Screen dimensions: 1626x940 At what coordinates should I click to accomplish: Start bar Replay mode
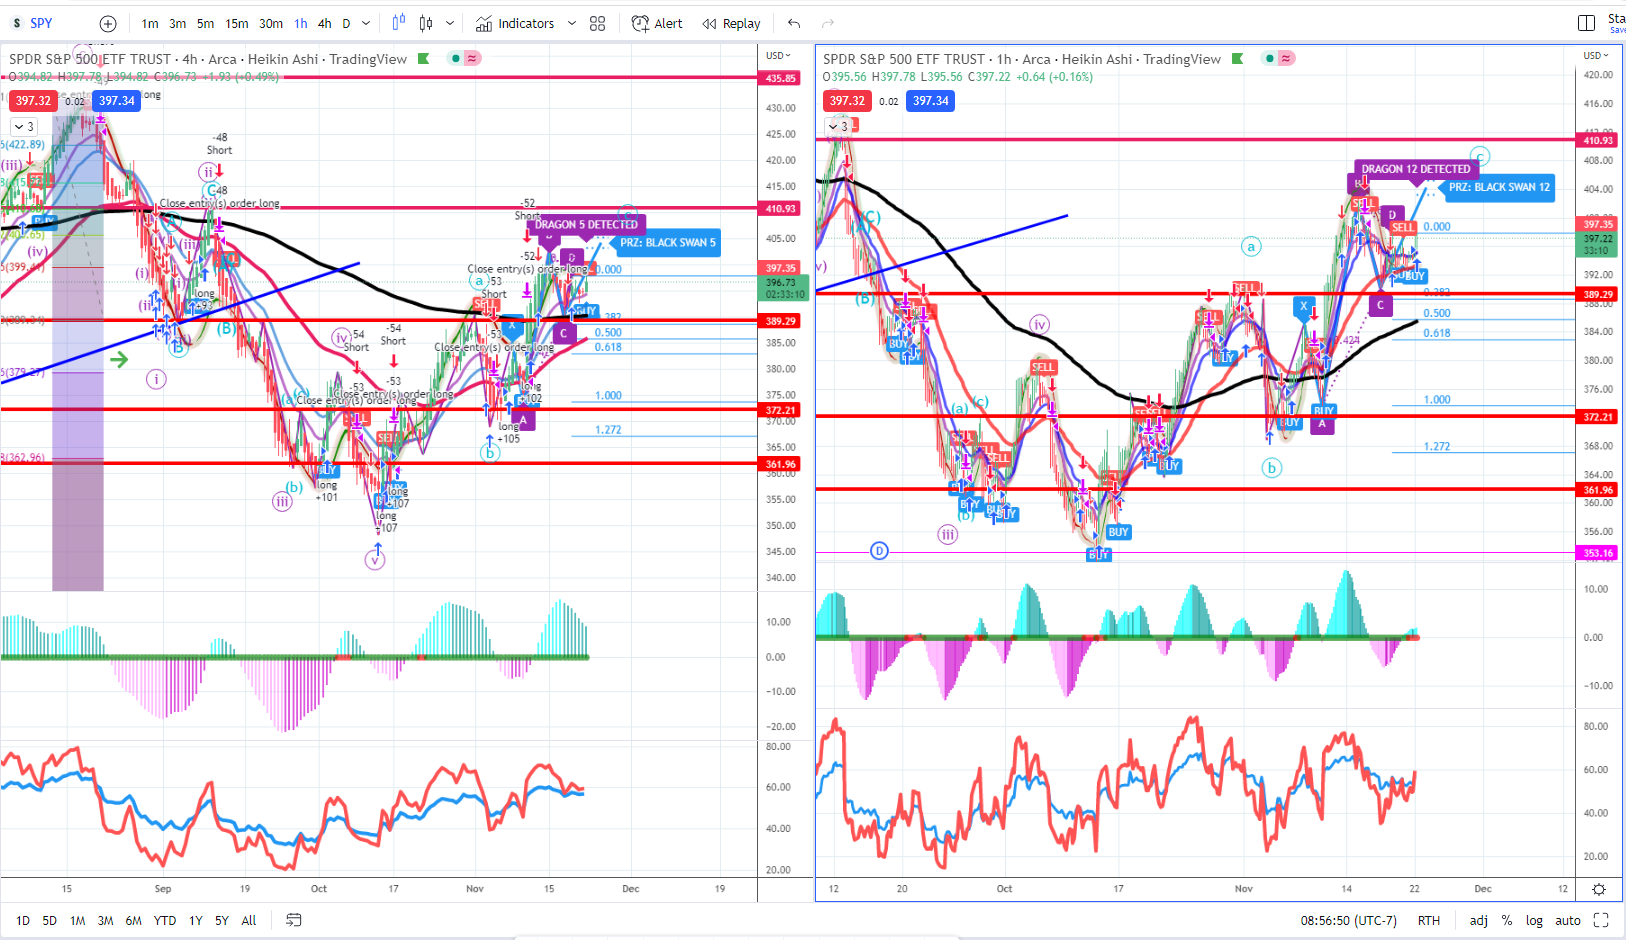point(731,23)
